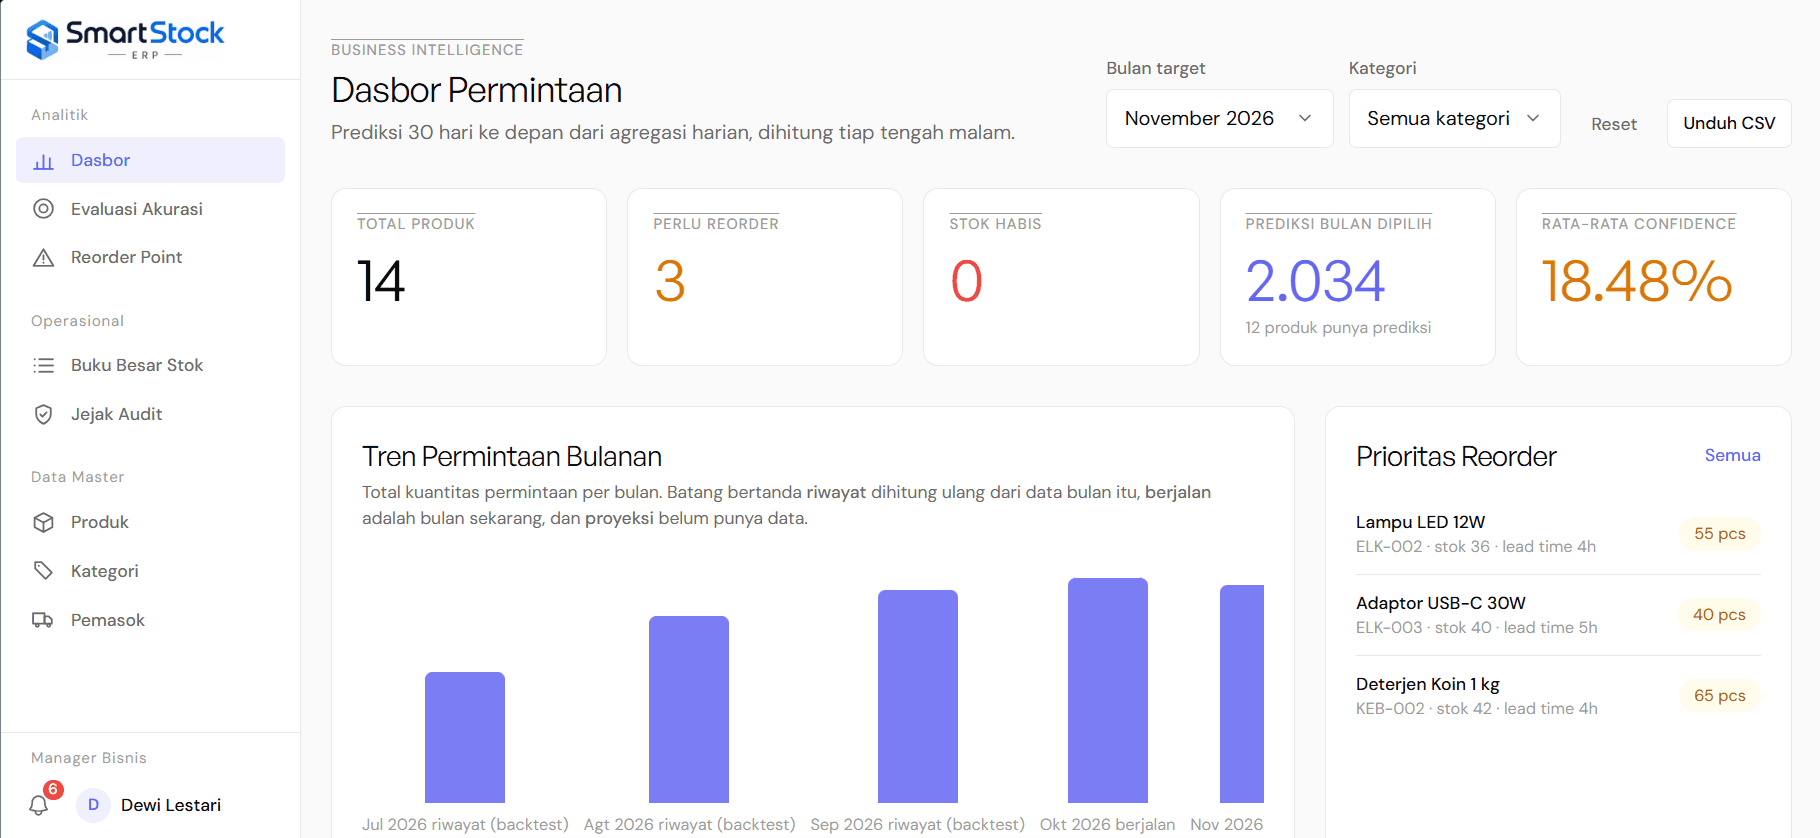
Task: Open the Bulan target November 2026 dropdown
Action: pyautogui.click(x=1219, y=119)
